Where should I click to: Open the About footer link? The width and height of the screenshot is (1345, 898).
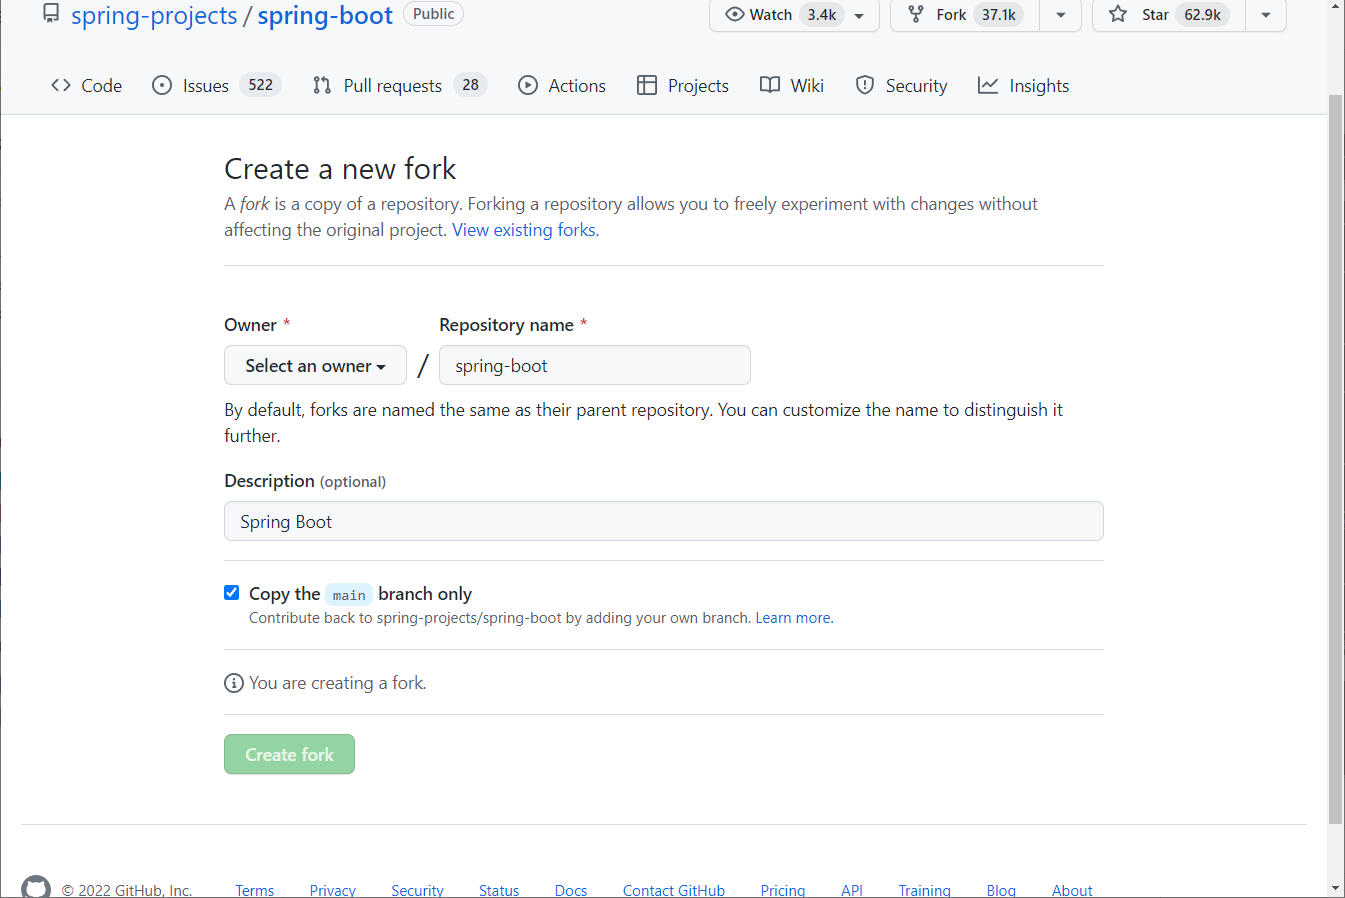coord(1072,890)
